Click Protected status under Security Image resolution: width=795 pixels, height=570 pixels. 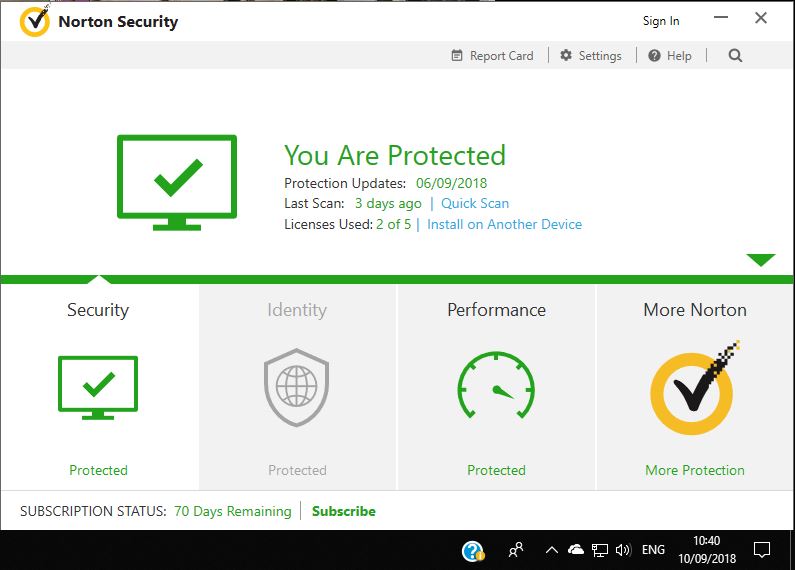98,471
